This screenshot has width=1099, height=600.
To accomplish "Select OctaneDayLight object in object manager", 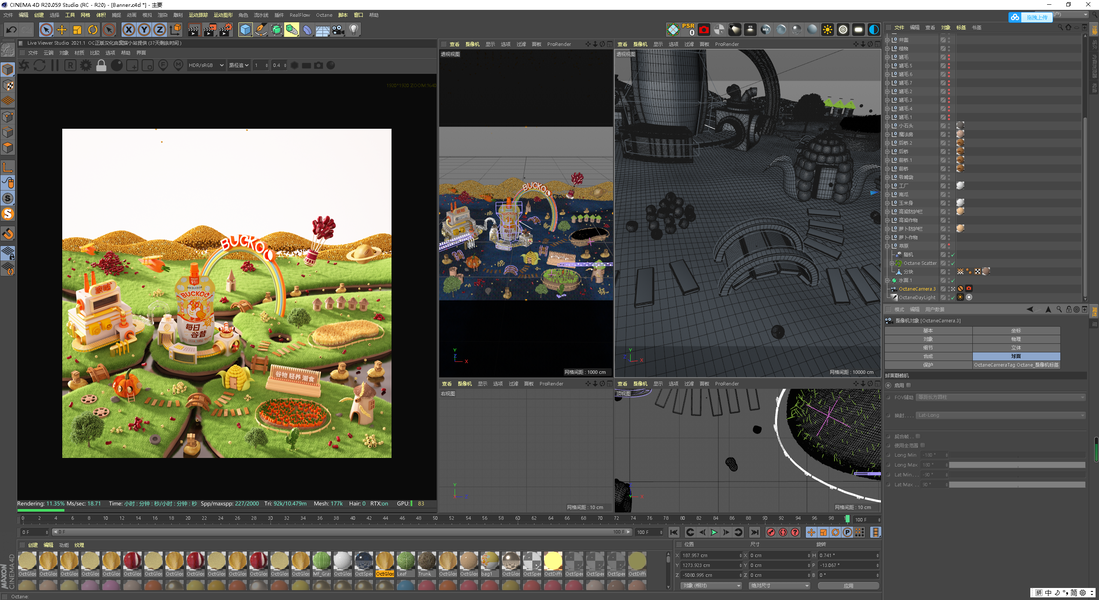I will (x=917, y=297).
